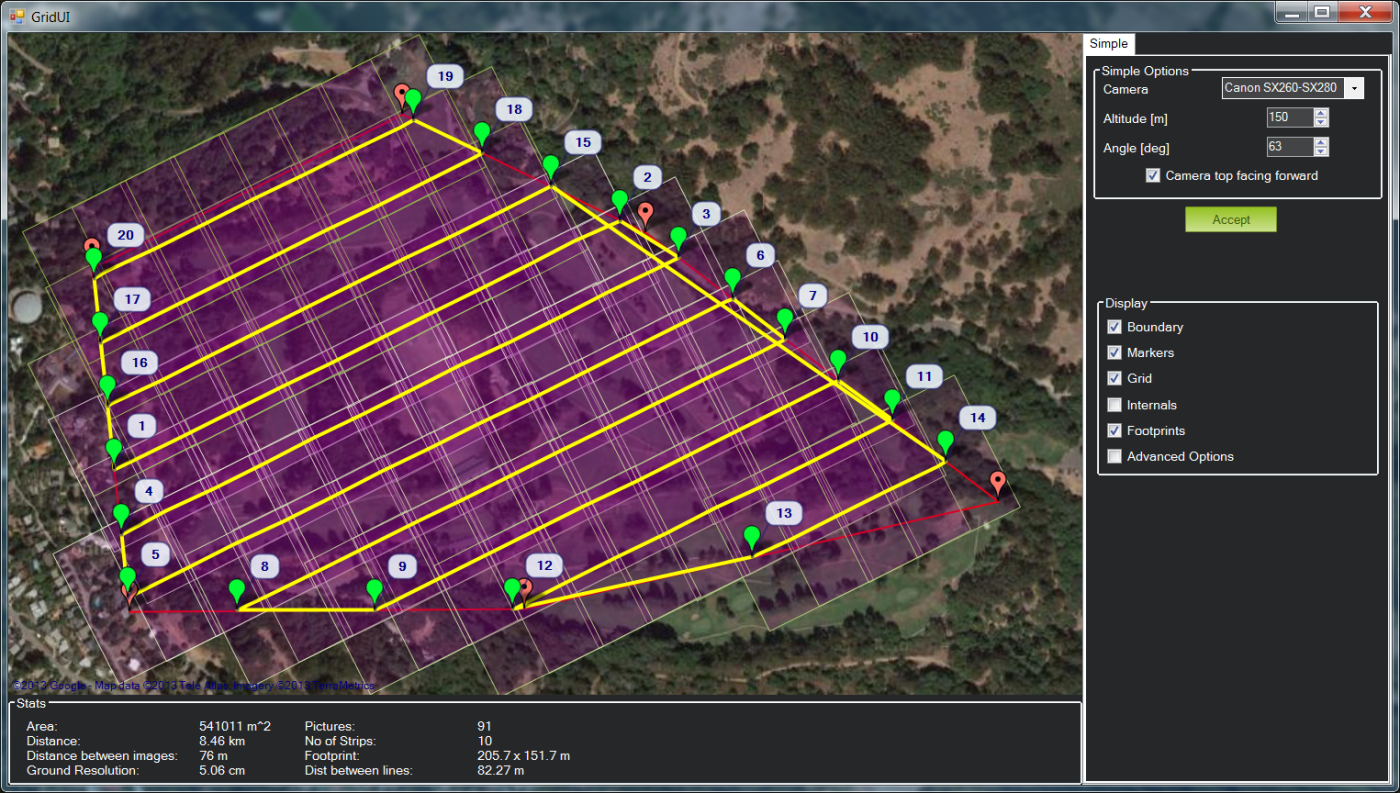Click the Footprint value 205.7 x 151.7 m

524,756
